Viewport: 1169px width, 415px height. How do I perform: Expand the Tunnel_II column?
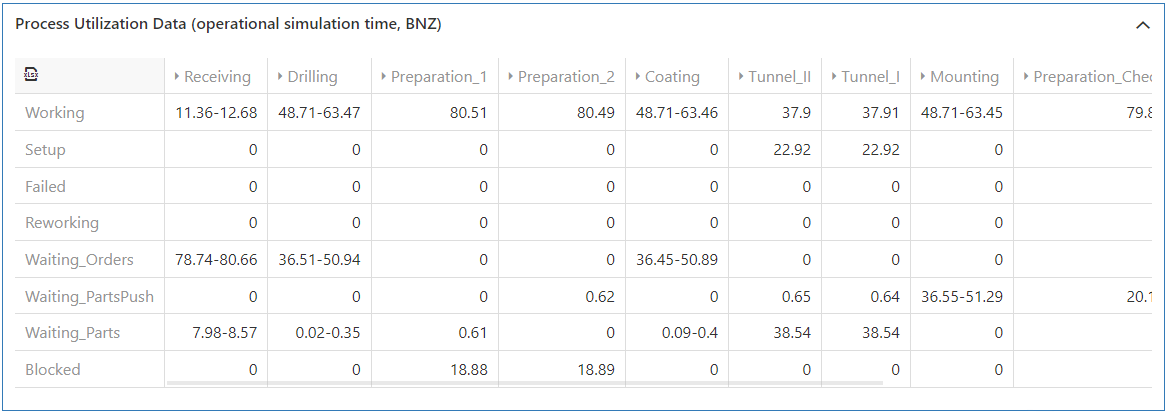741,77
